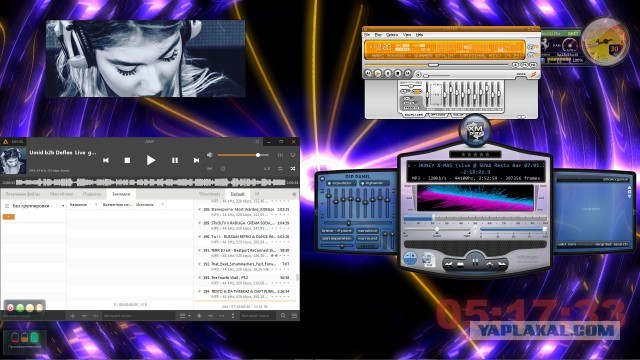640x360 pixels.
Task: Toggle checkbox of playlist track 192
Action: 199,264
